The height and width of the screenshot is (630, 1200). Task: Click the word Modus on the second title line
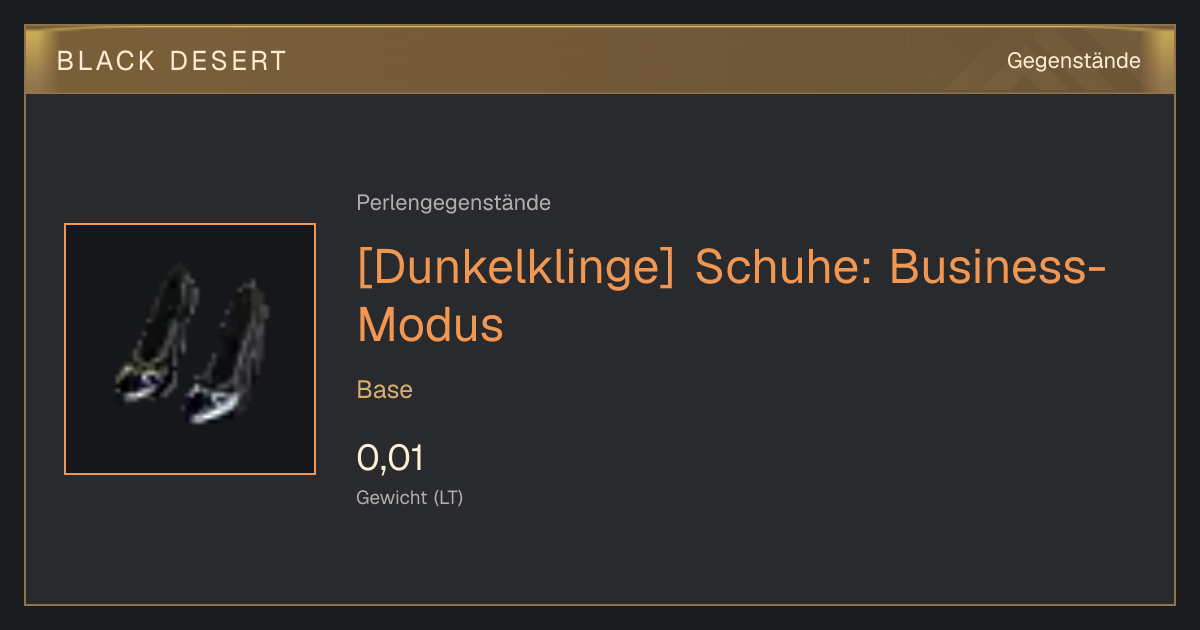[x=430, y=324]
